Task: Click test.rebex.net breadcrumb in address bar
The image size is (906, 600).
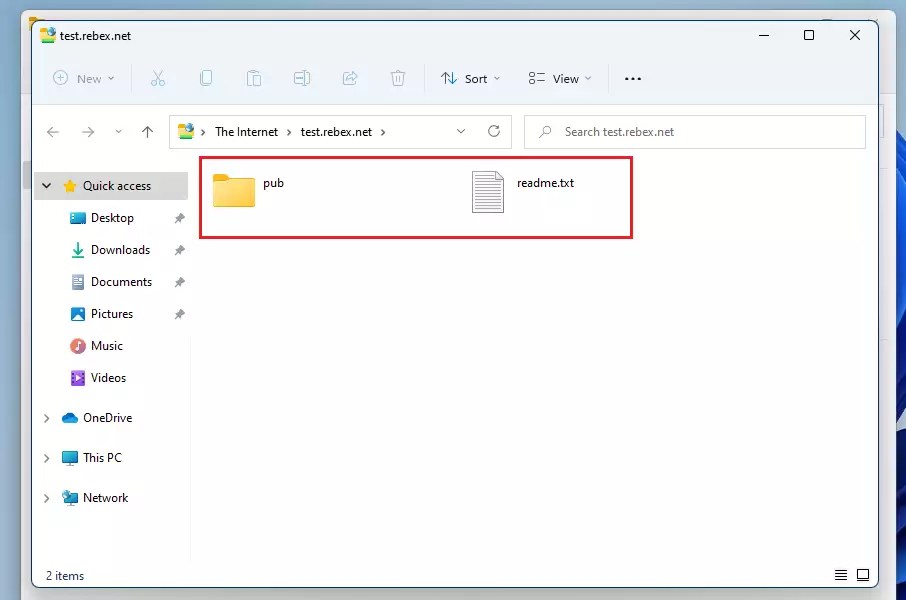Action: (x=336, y=132)
